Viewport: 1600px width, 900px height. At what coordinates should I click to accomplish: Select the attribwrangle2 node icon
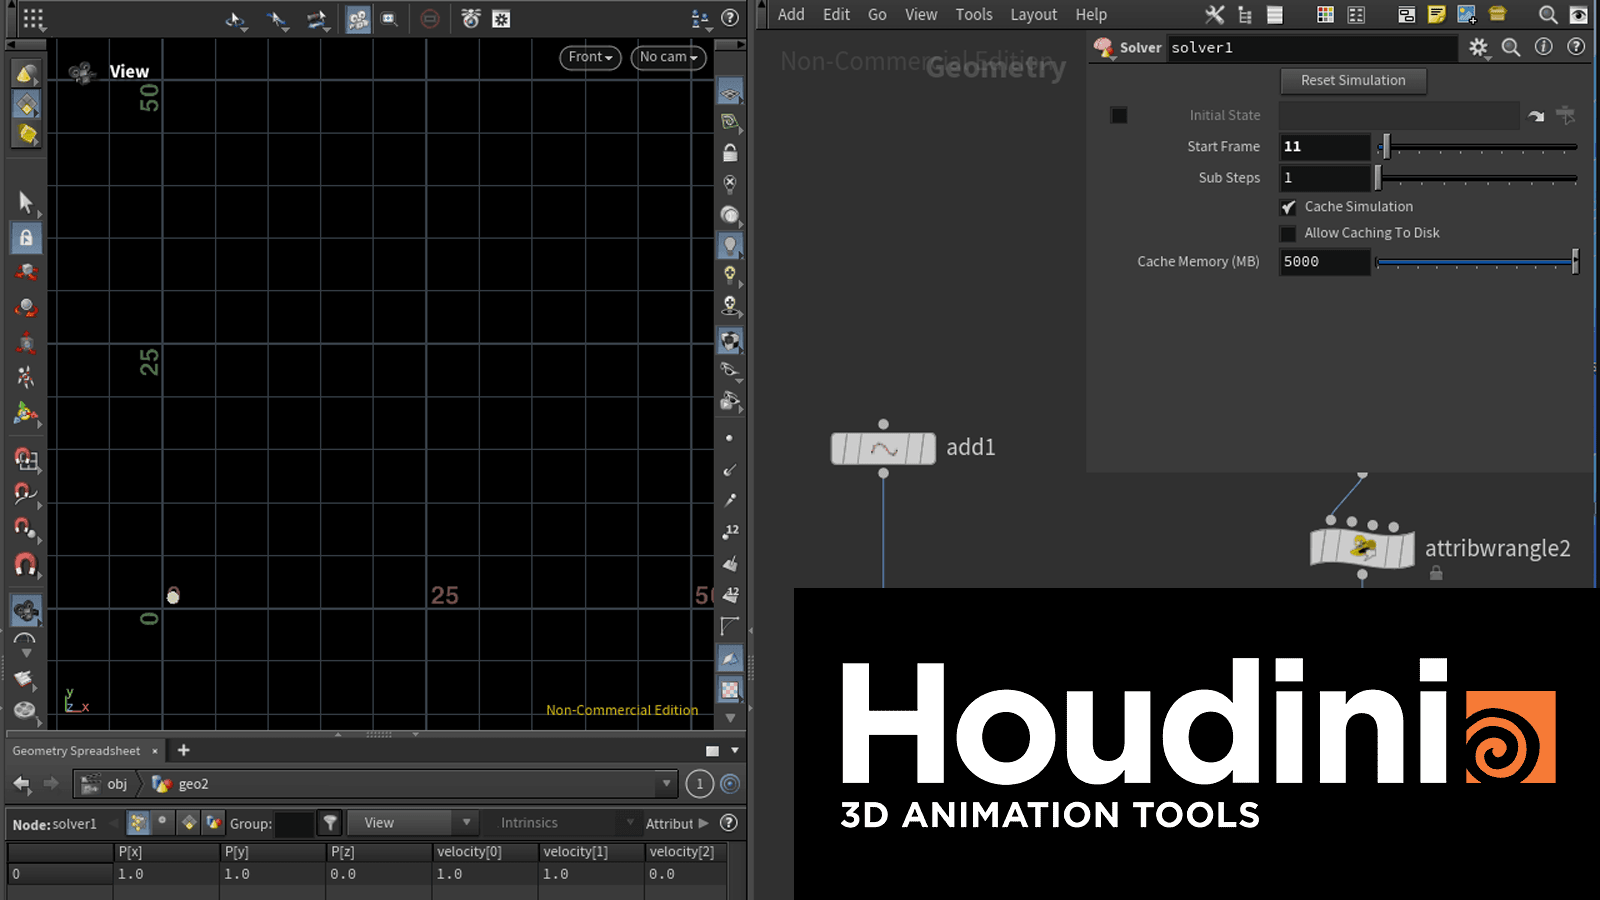pyautogui.click(x=1362, y=548)
